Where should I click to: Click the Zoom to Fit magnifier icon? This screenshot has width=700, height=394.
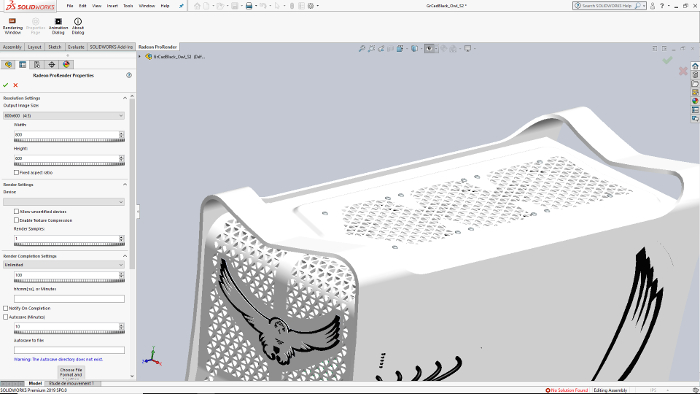click(x=362, y=48)
